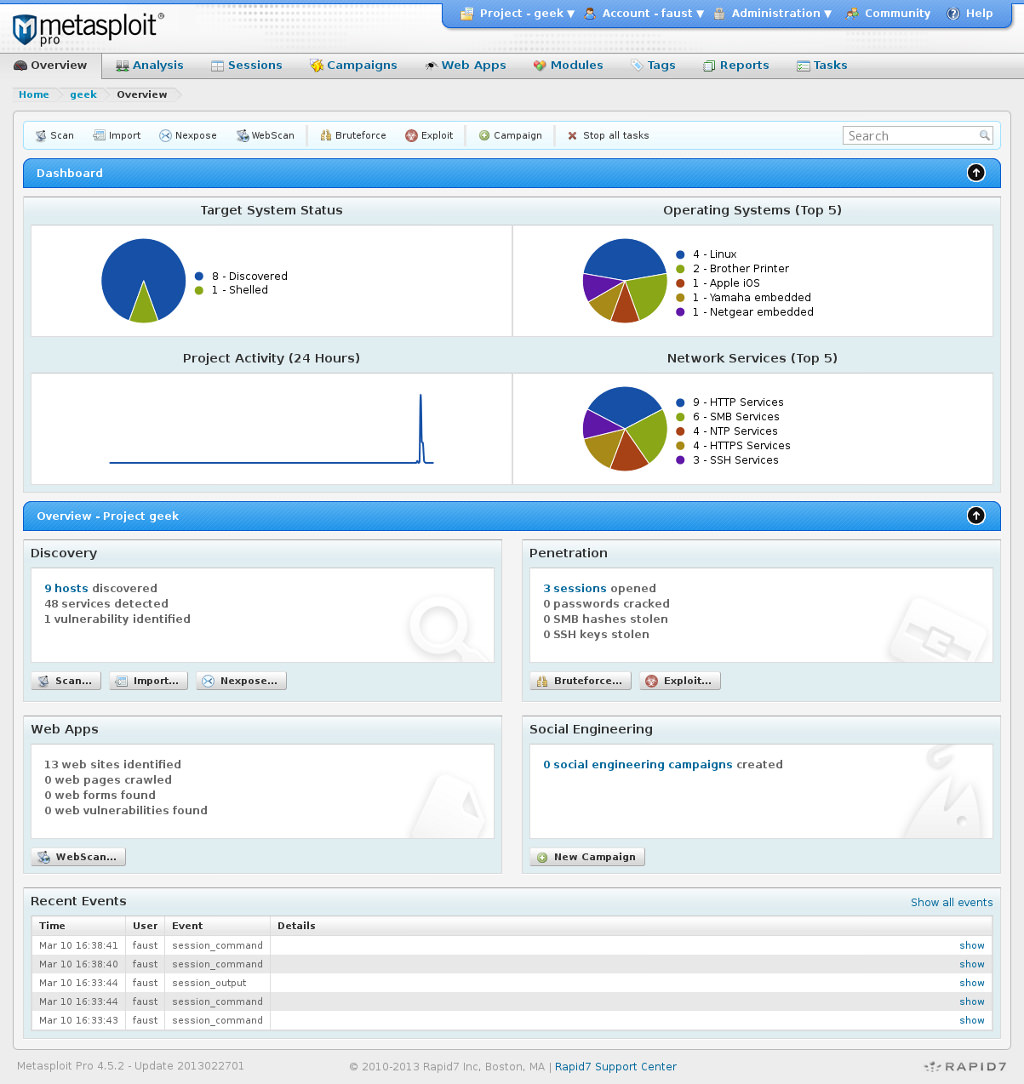
Task: Click the New Campaign button
Action: pyautogui.click(x=587, y=857)
